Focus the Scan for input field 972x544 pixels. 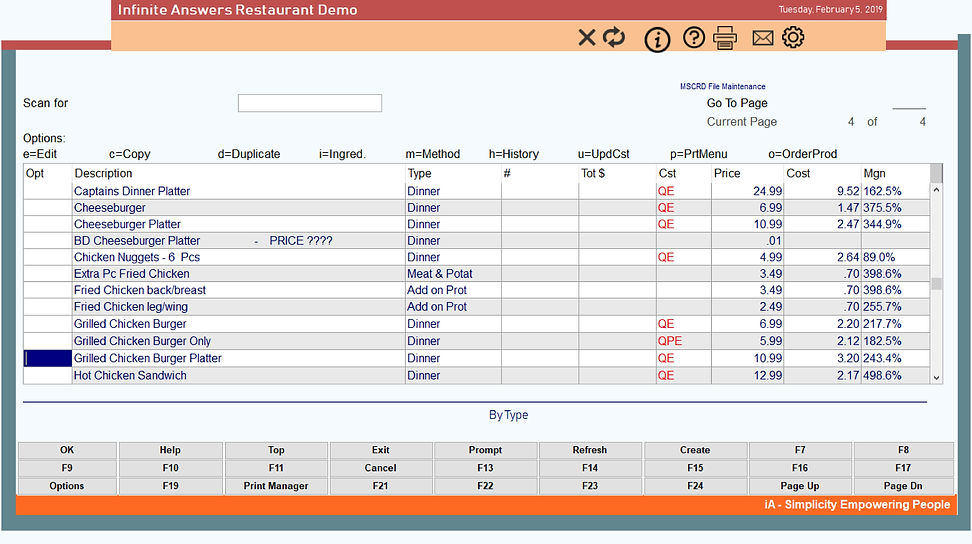coord(309,103)
